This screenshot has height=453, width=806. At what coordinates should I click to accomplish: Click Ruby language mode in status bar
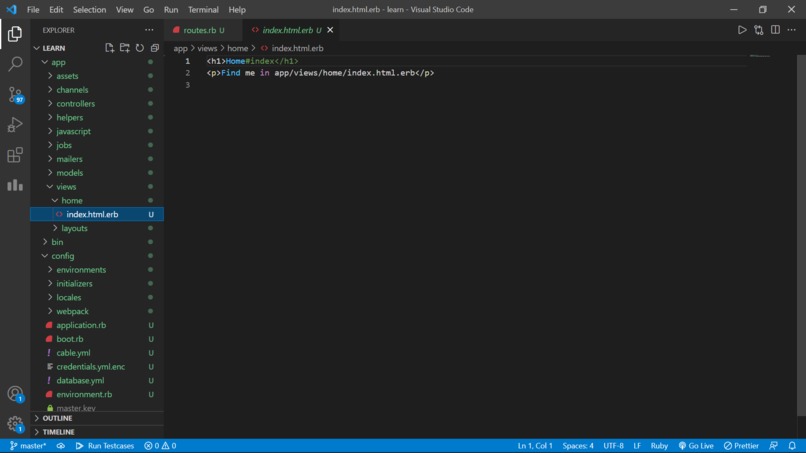659,446
